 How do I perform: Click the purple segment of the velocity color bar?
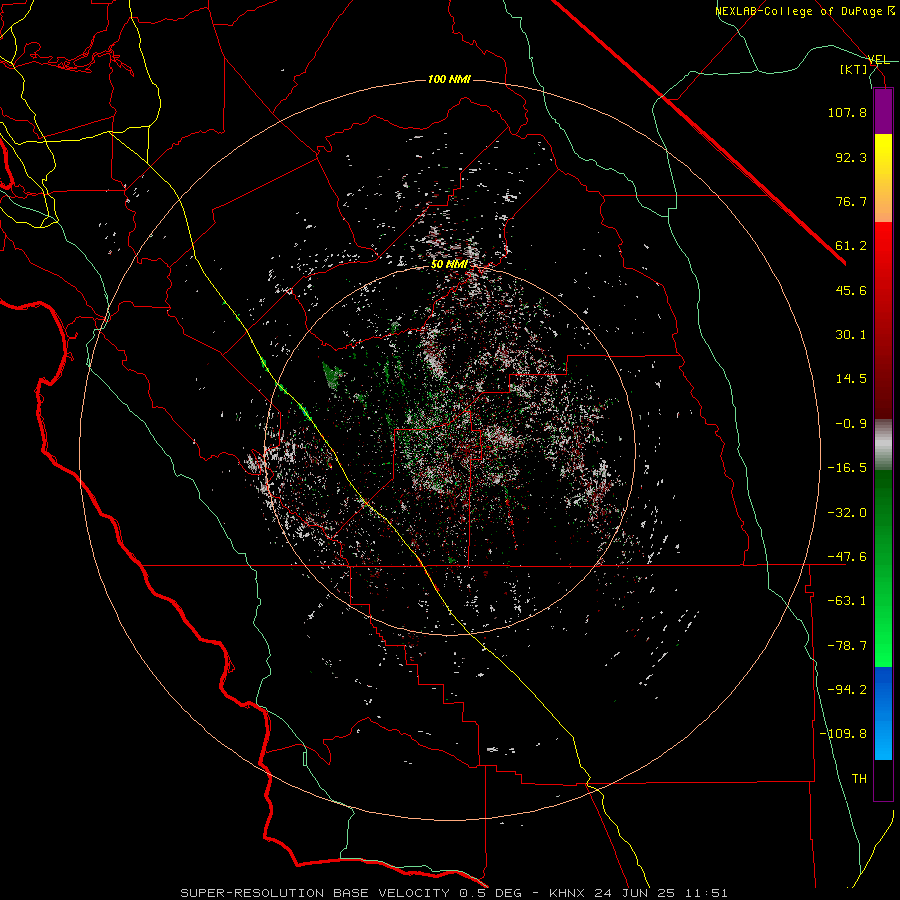[x=883, y=111]
